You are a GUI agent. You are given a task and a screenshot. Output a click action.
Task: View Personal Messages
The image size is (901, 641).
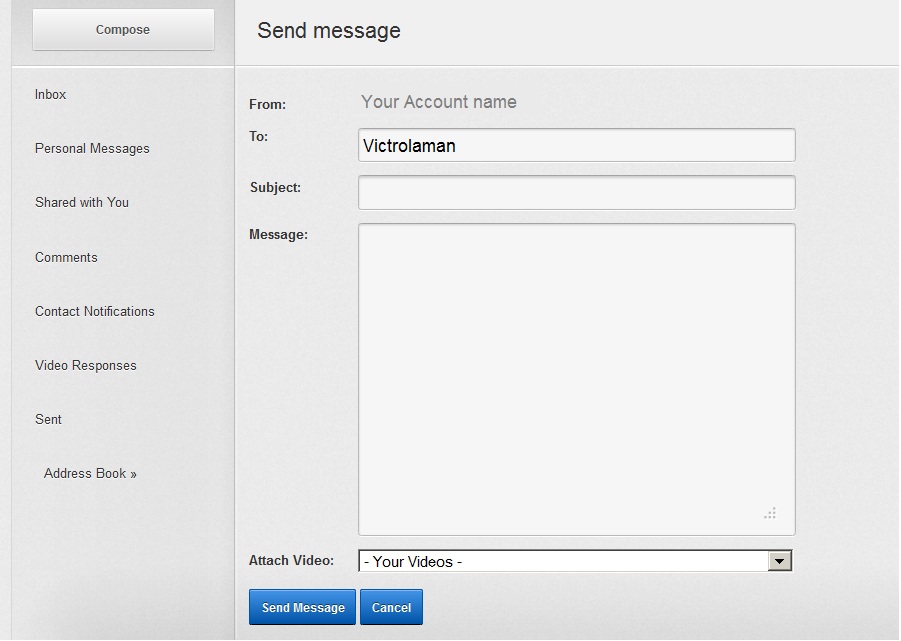tap(91, 147)
